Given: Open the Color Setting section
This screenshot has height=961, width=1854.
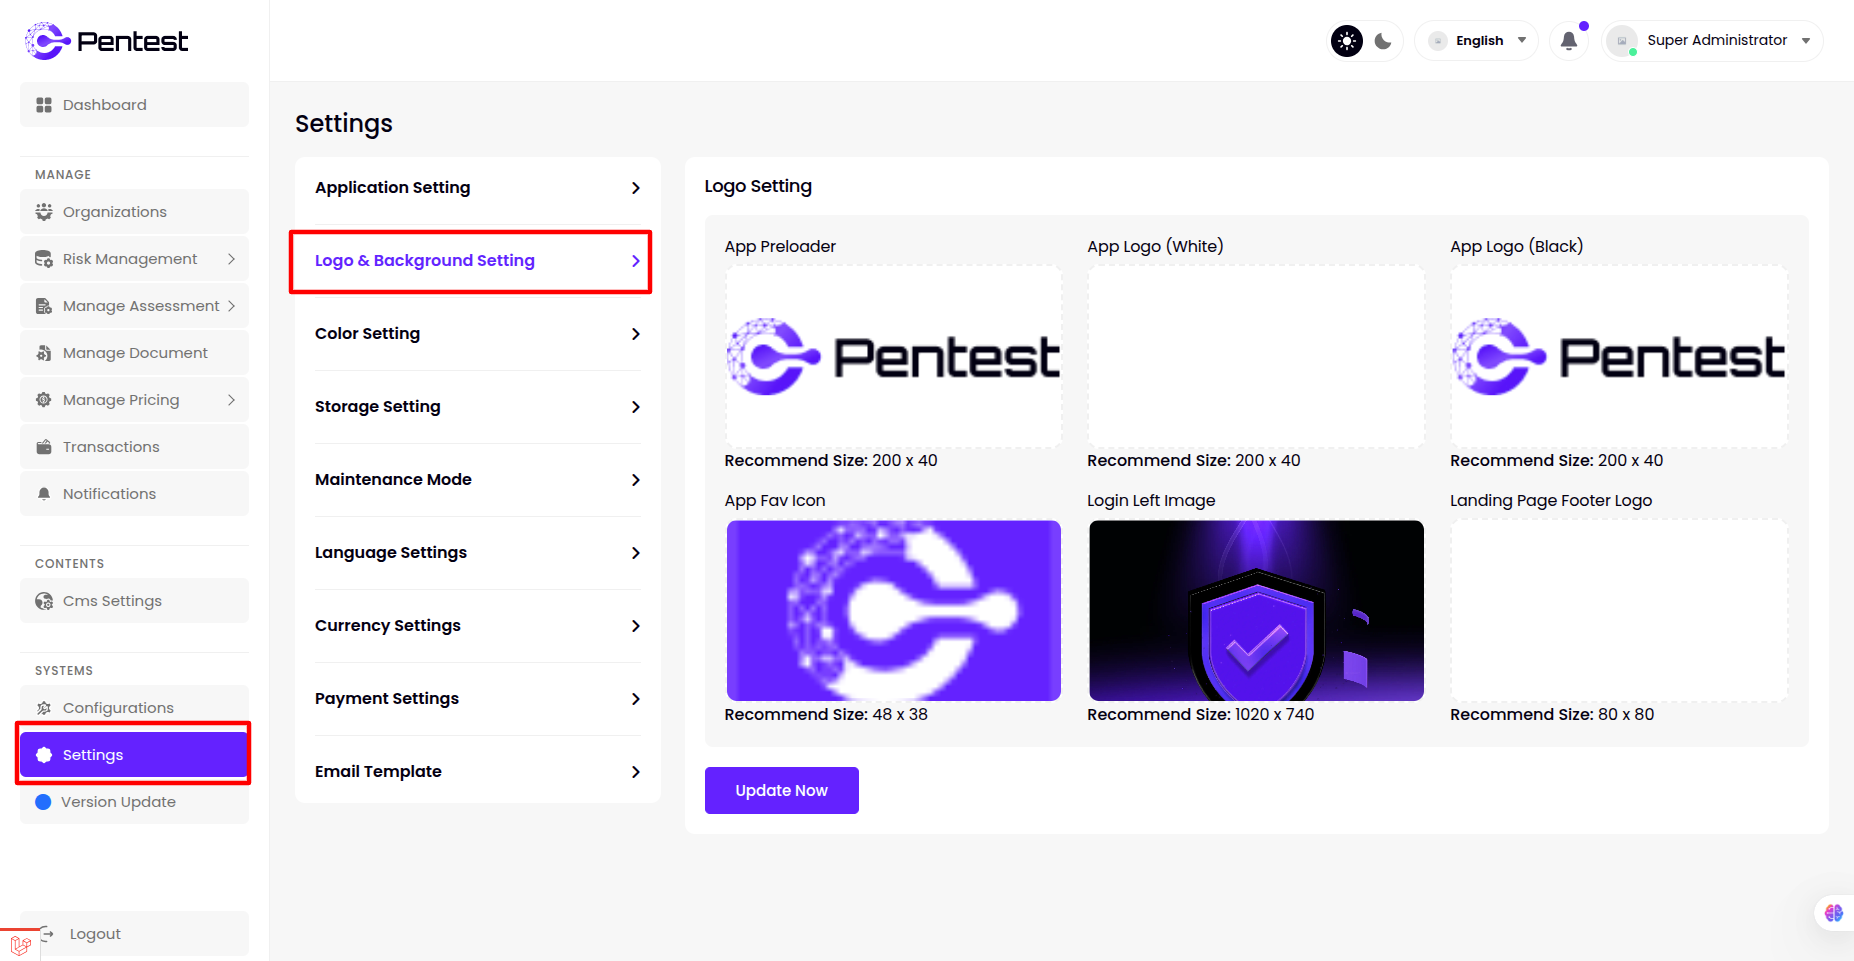Looking at the screenshot, I should [477, 334].
